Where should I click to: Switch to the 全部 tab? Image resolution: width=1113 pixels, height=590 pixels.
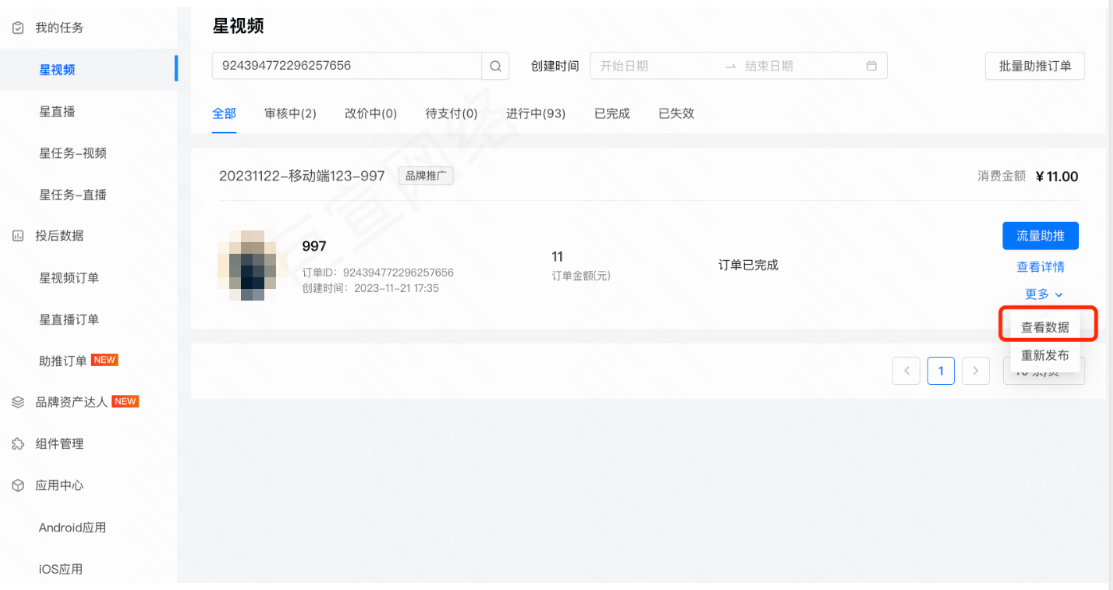[x=224, y=114]
